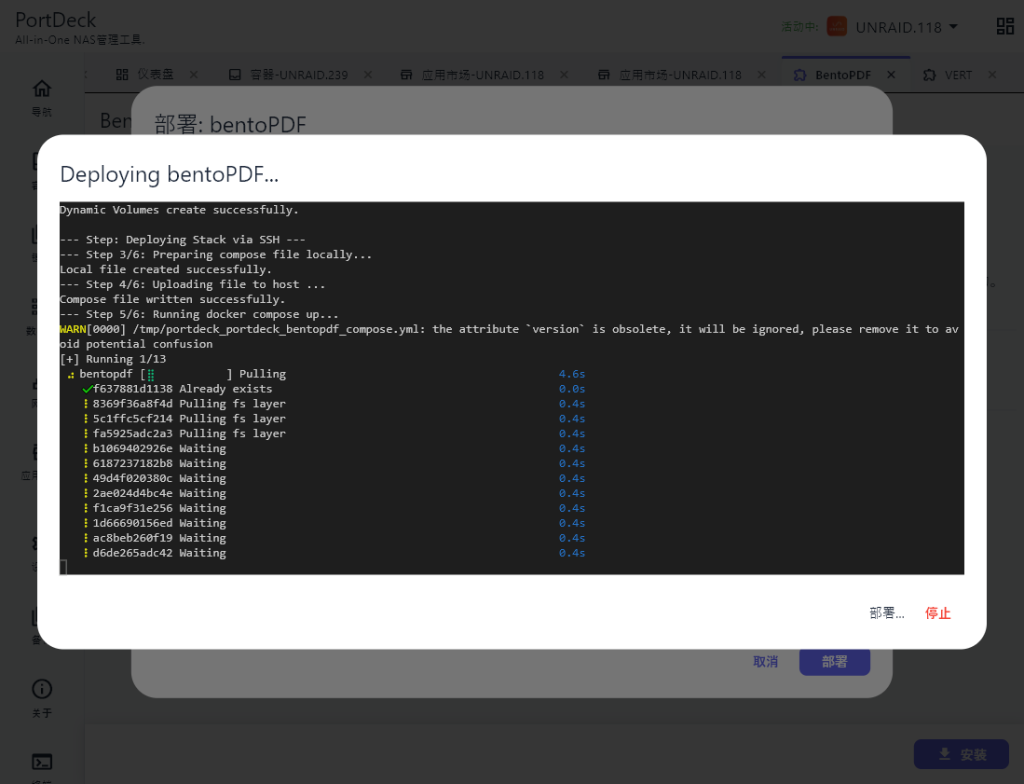This screenshot has width=1024, height=784.
Task: Click the purple 部署 deploy button
Action: [x=834, y=662]
